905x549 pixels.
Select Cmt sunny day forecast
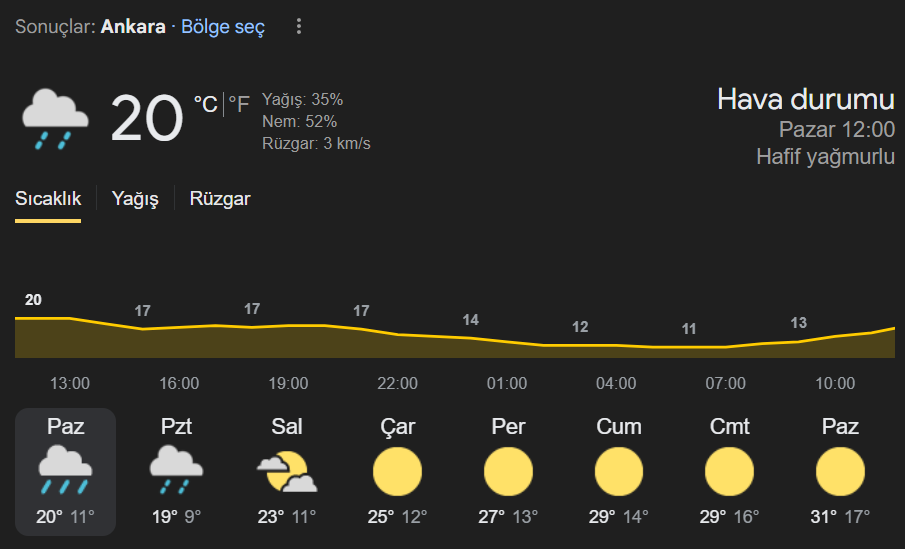coord(730,472)
